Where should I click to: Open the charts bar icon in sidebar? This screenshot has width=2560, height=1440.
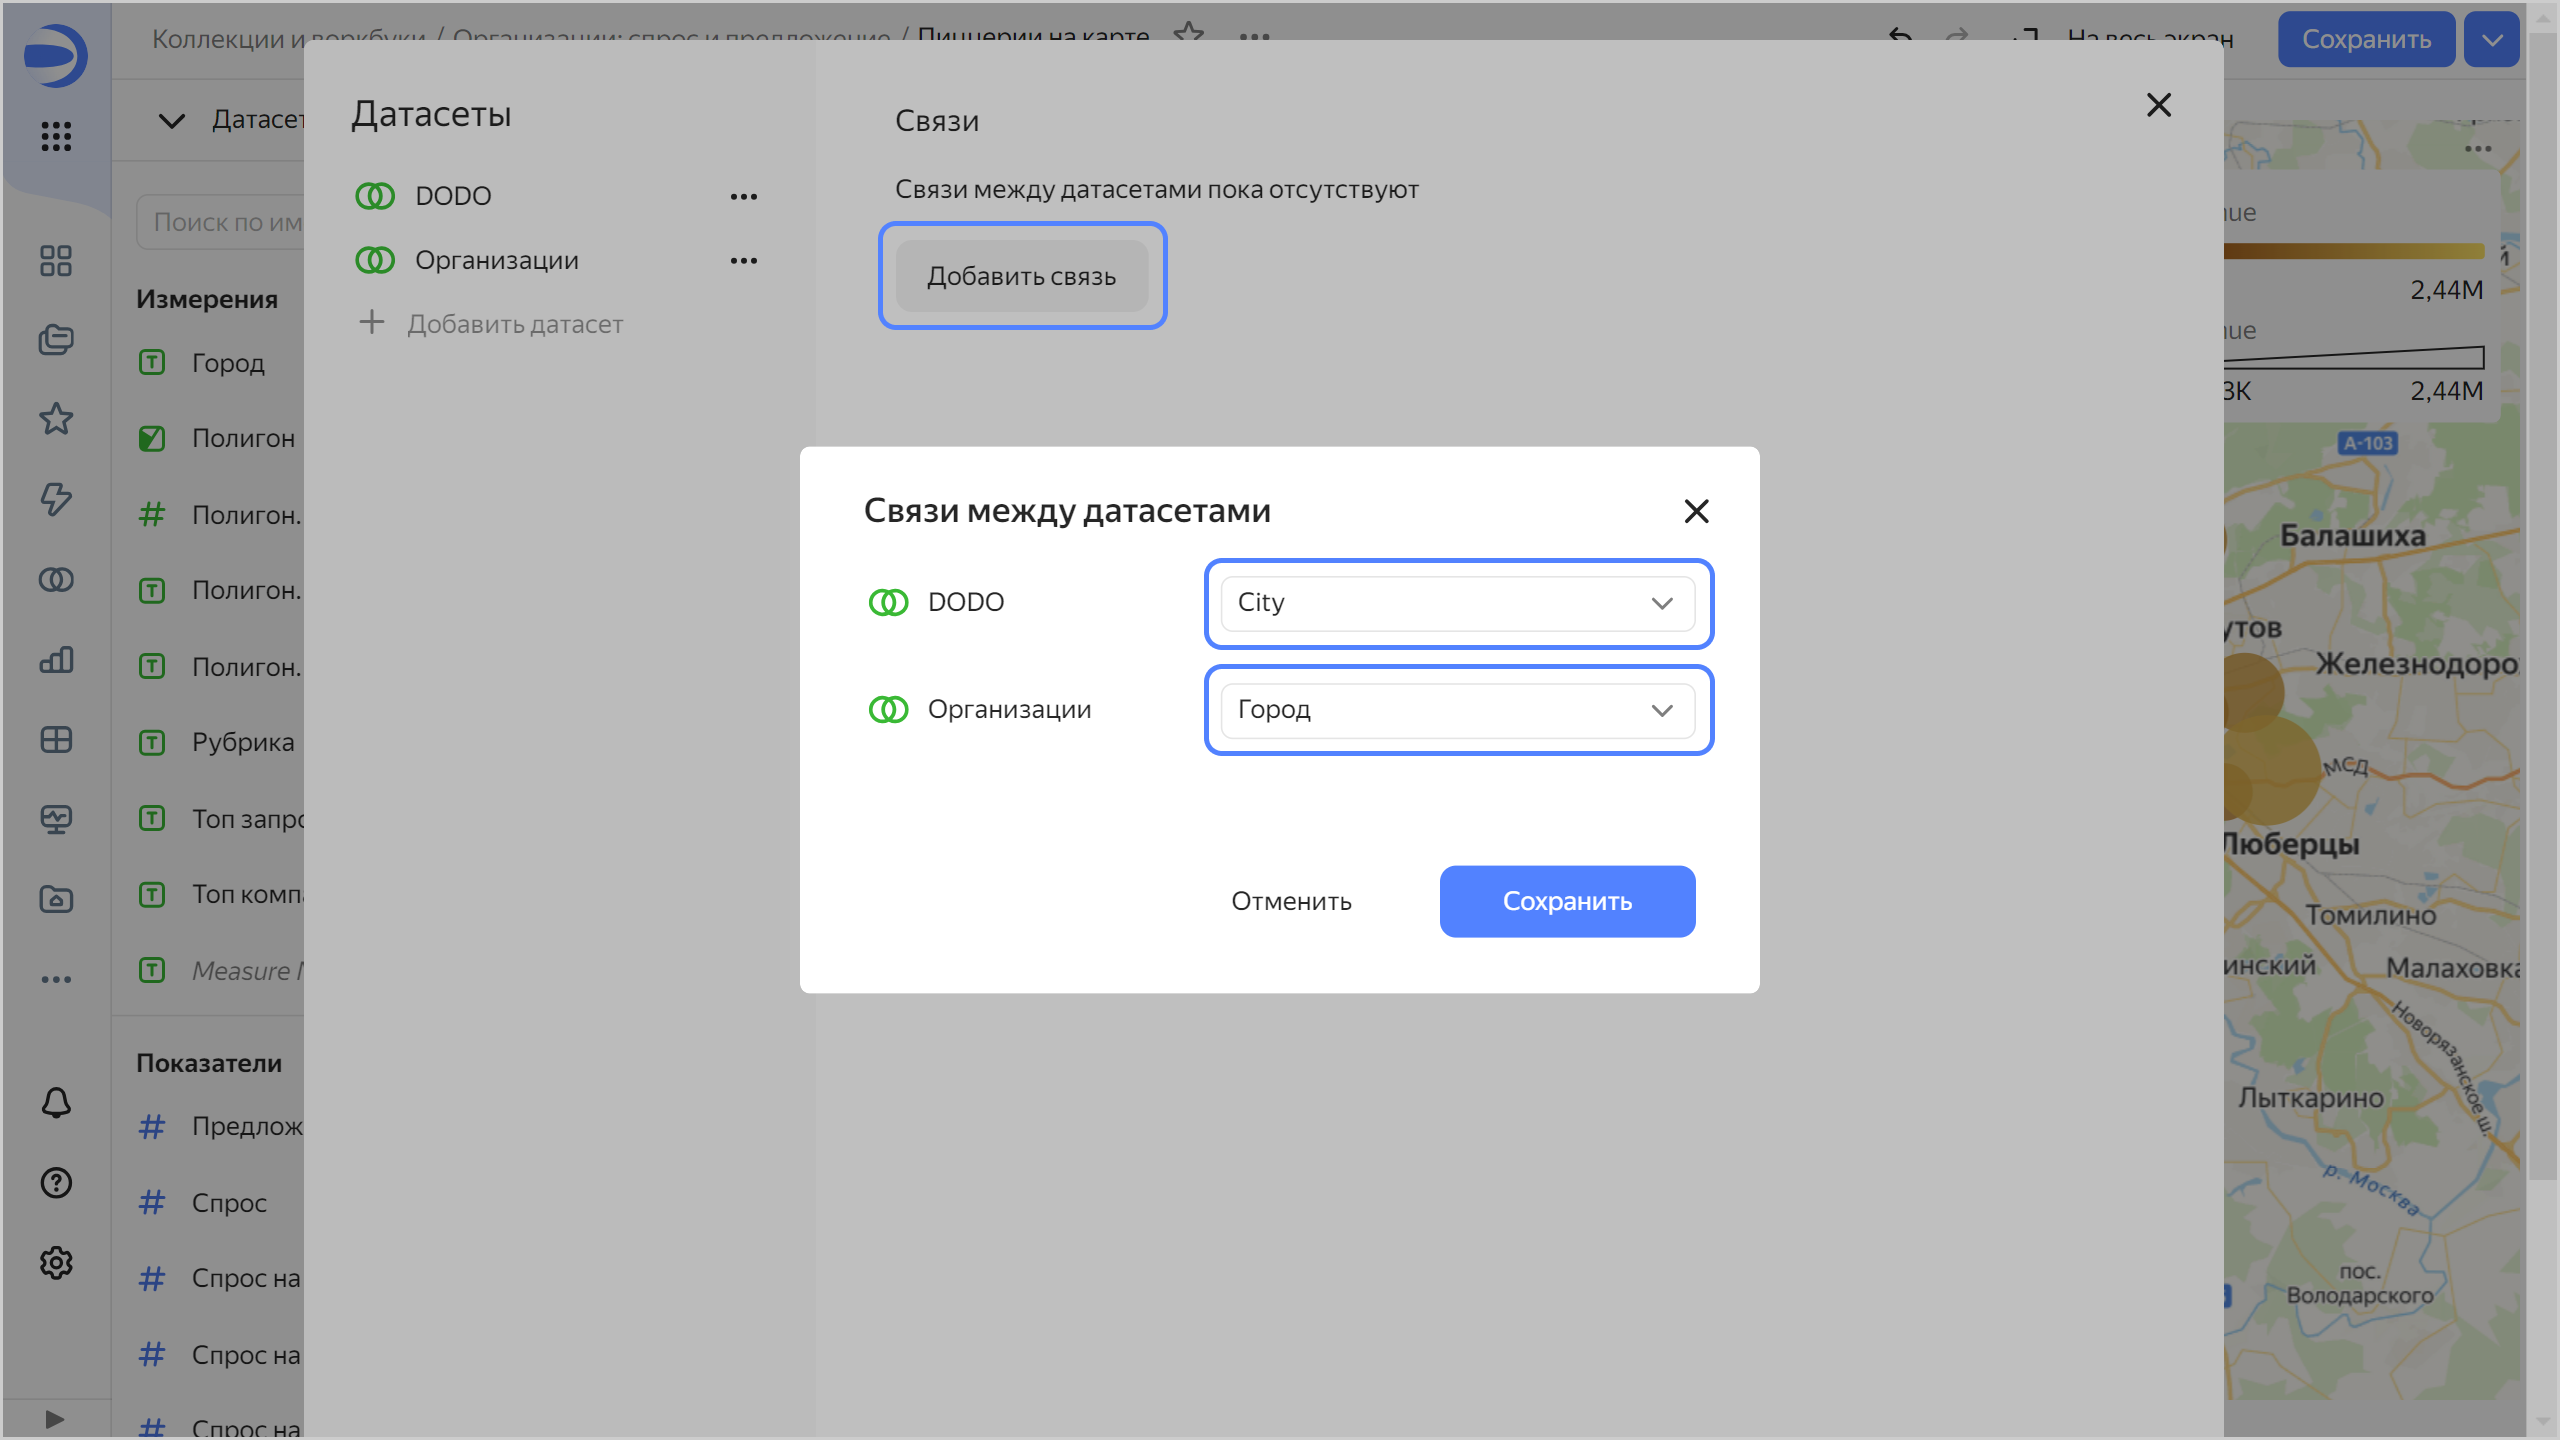pos(56,660)
